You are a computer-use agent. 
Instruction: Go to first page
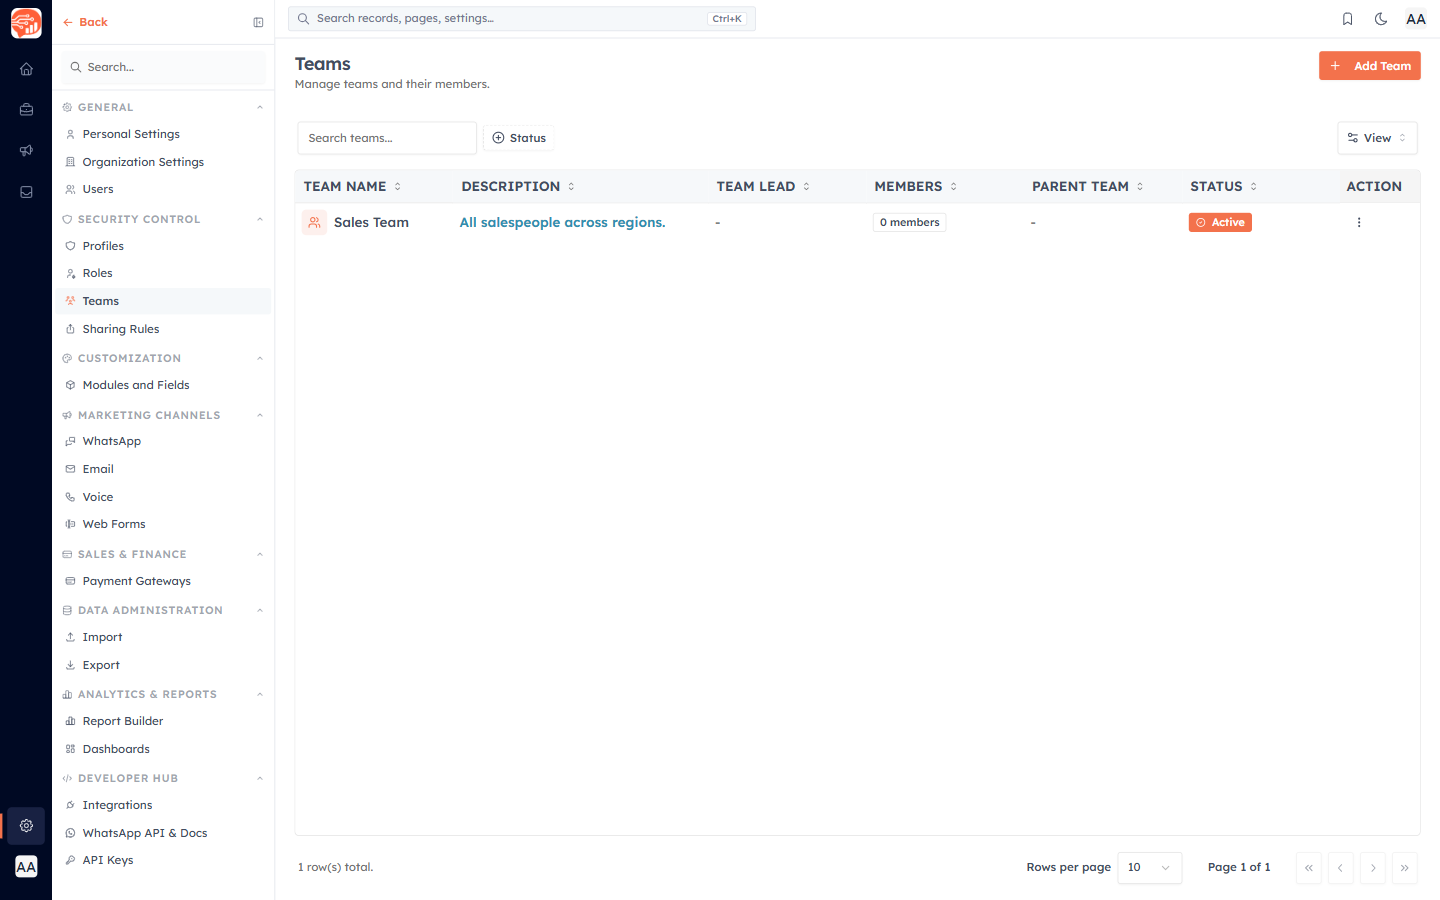[1309, 868]
